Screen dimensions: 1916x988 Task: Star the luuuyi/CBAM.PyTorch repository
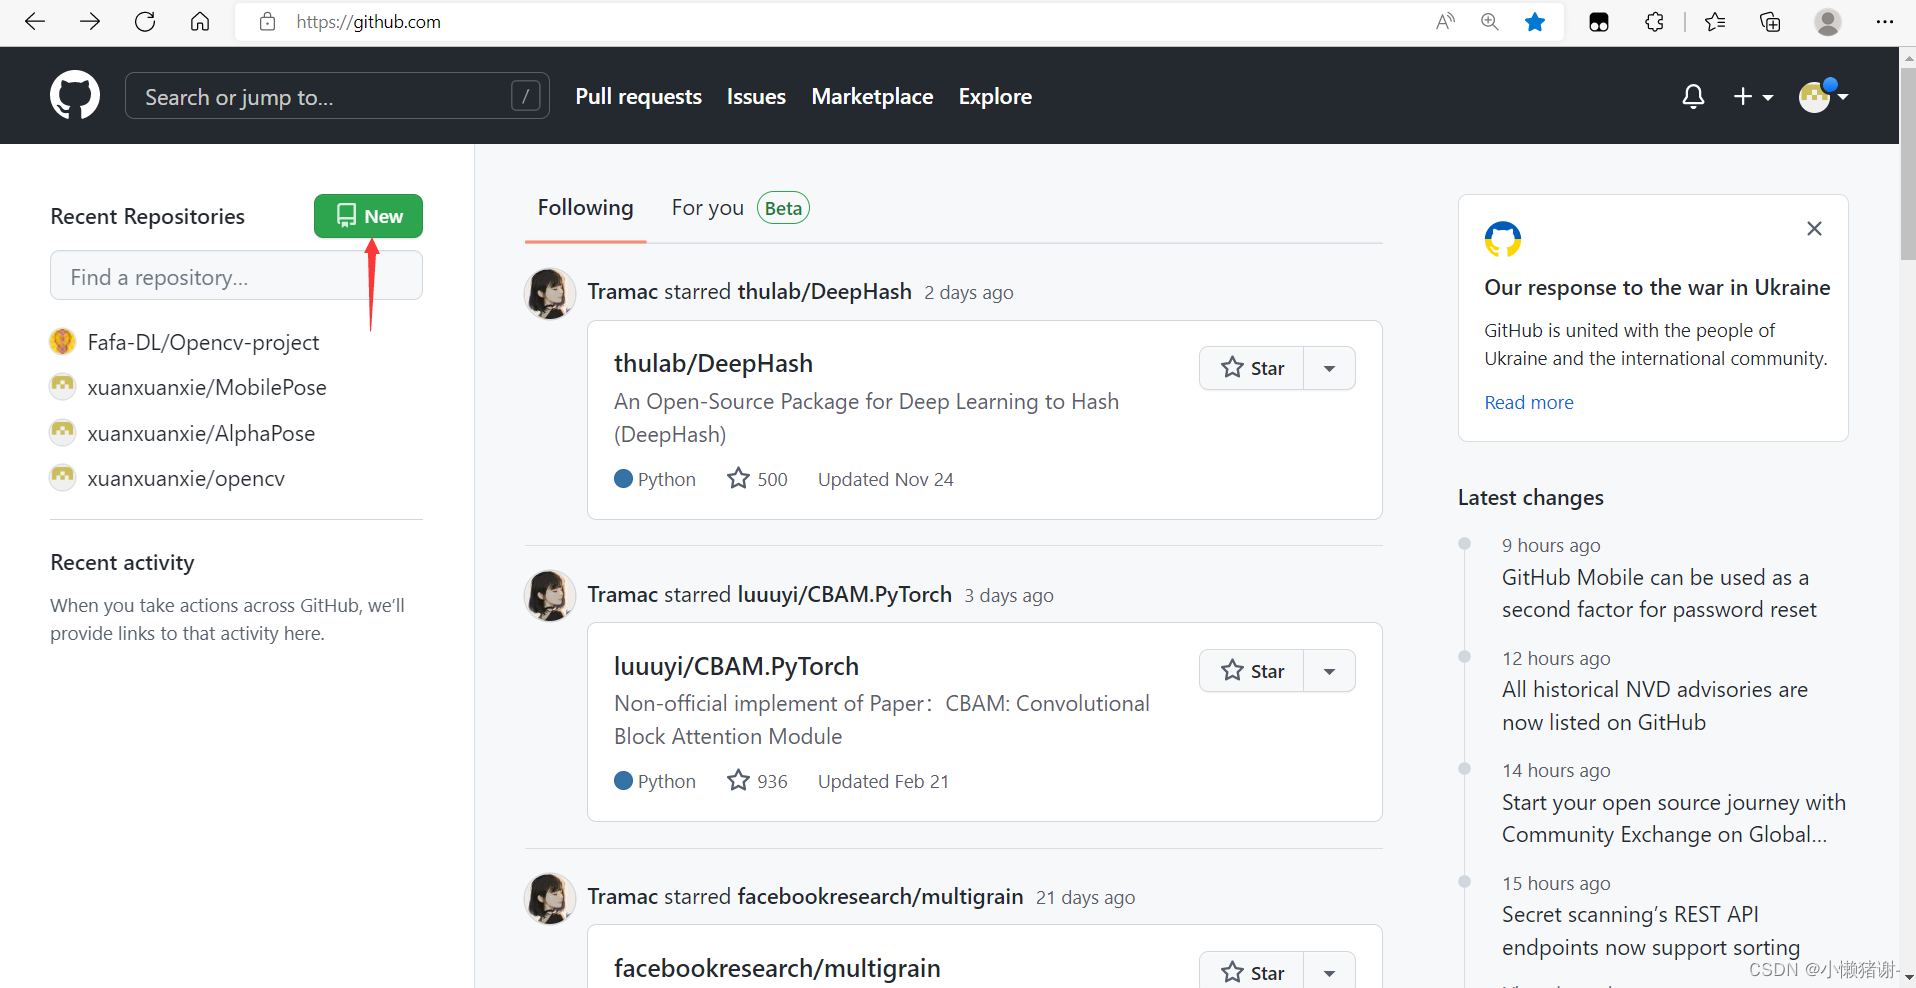1252,671
